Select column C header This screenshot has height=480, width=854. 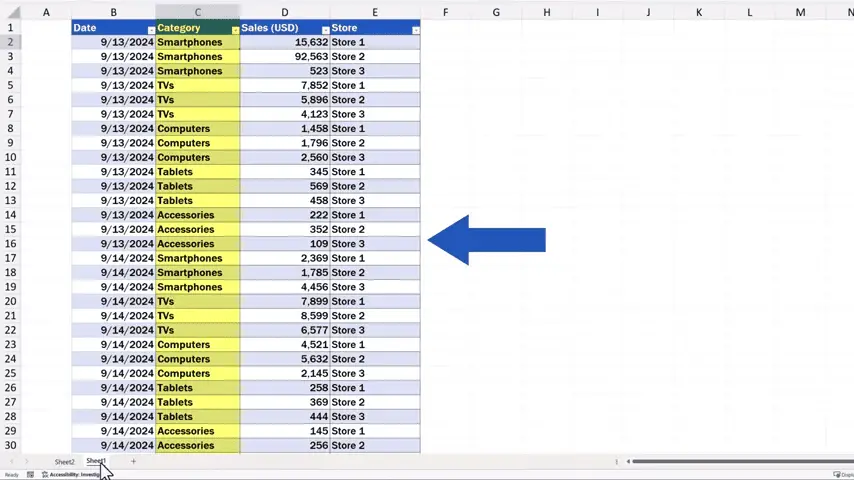[x=197, y=12]
